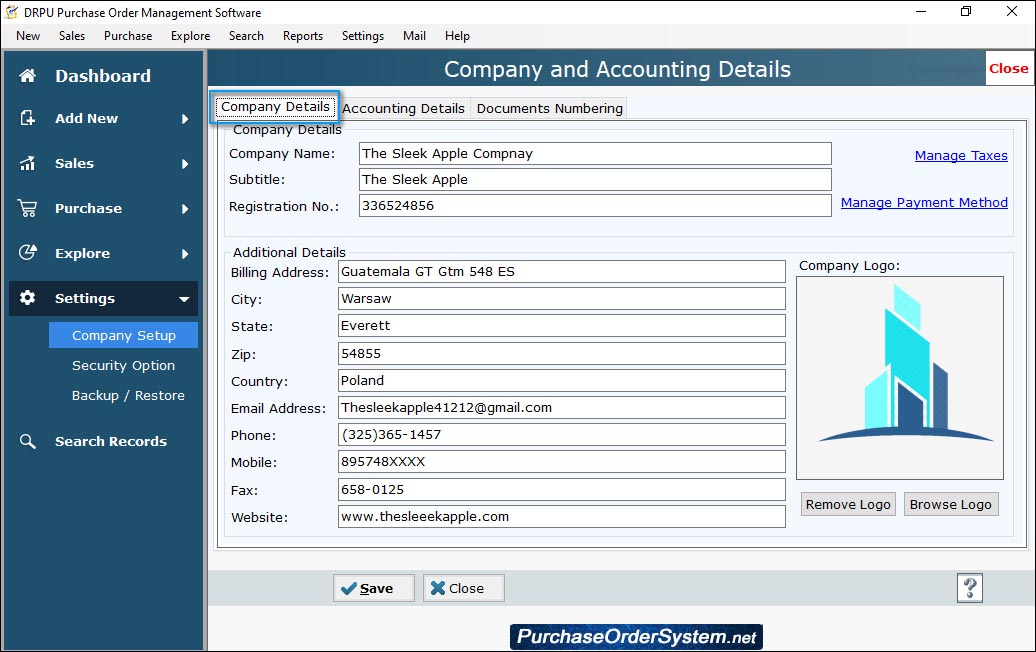This screenshot has height=652, width=1036.
Task: Click the Subtitle input field
Action: pos(595,179)
